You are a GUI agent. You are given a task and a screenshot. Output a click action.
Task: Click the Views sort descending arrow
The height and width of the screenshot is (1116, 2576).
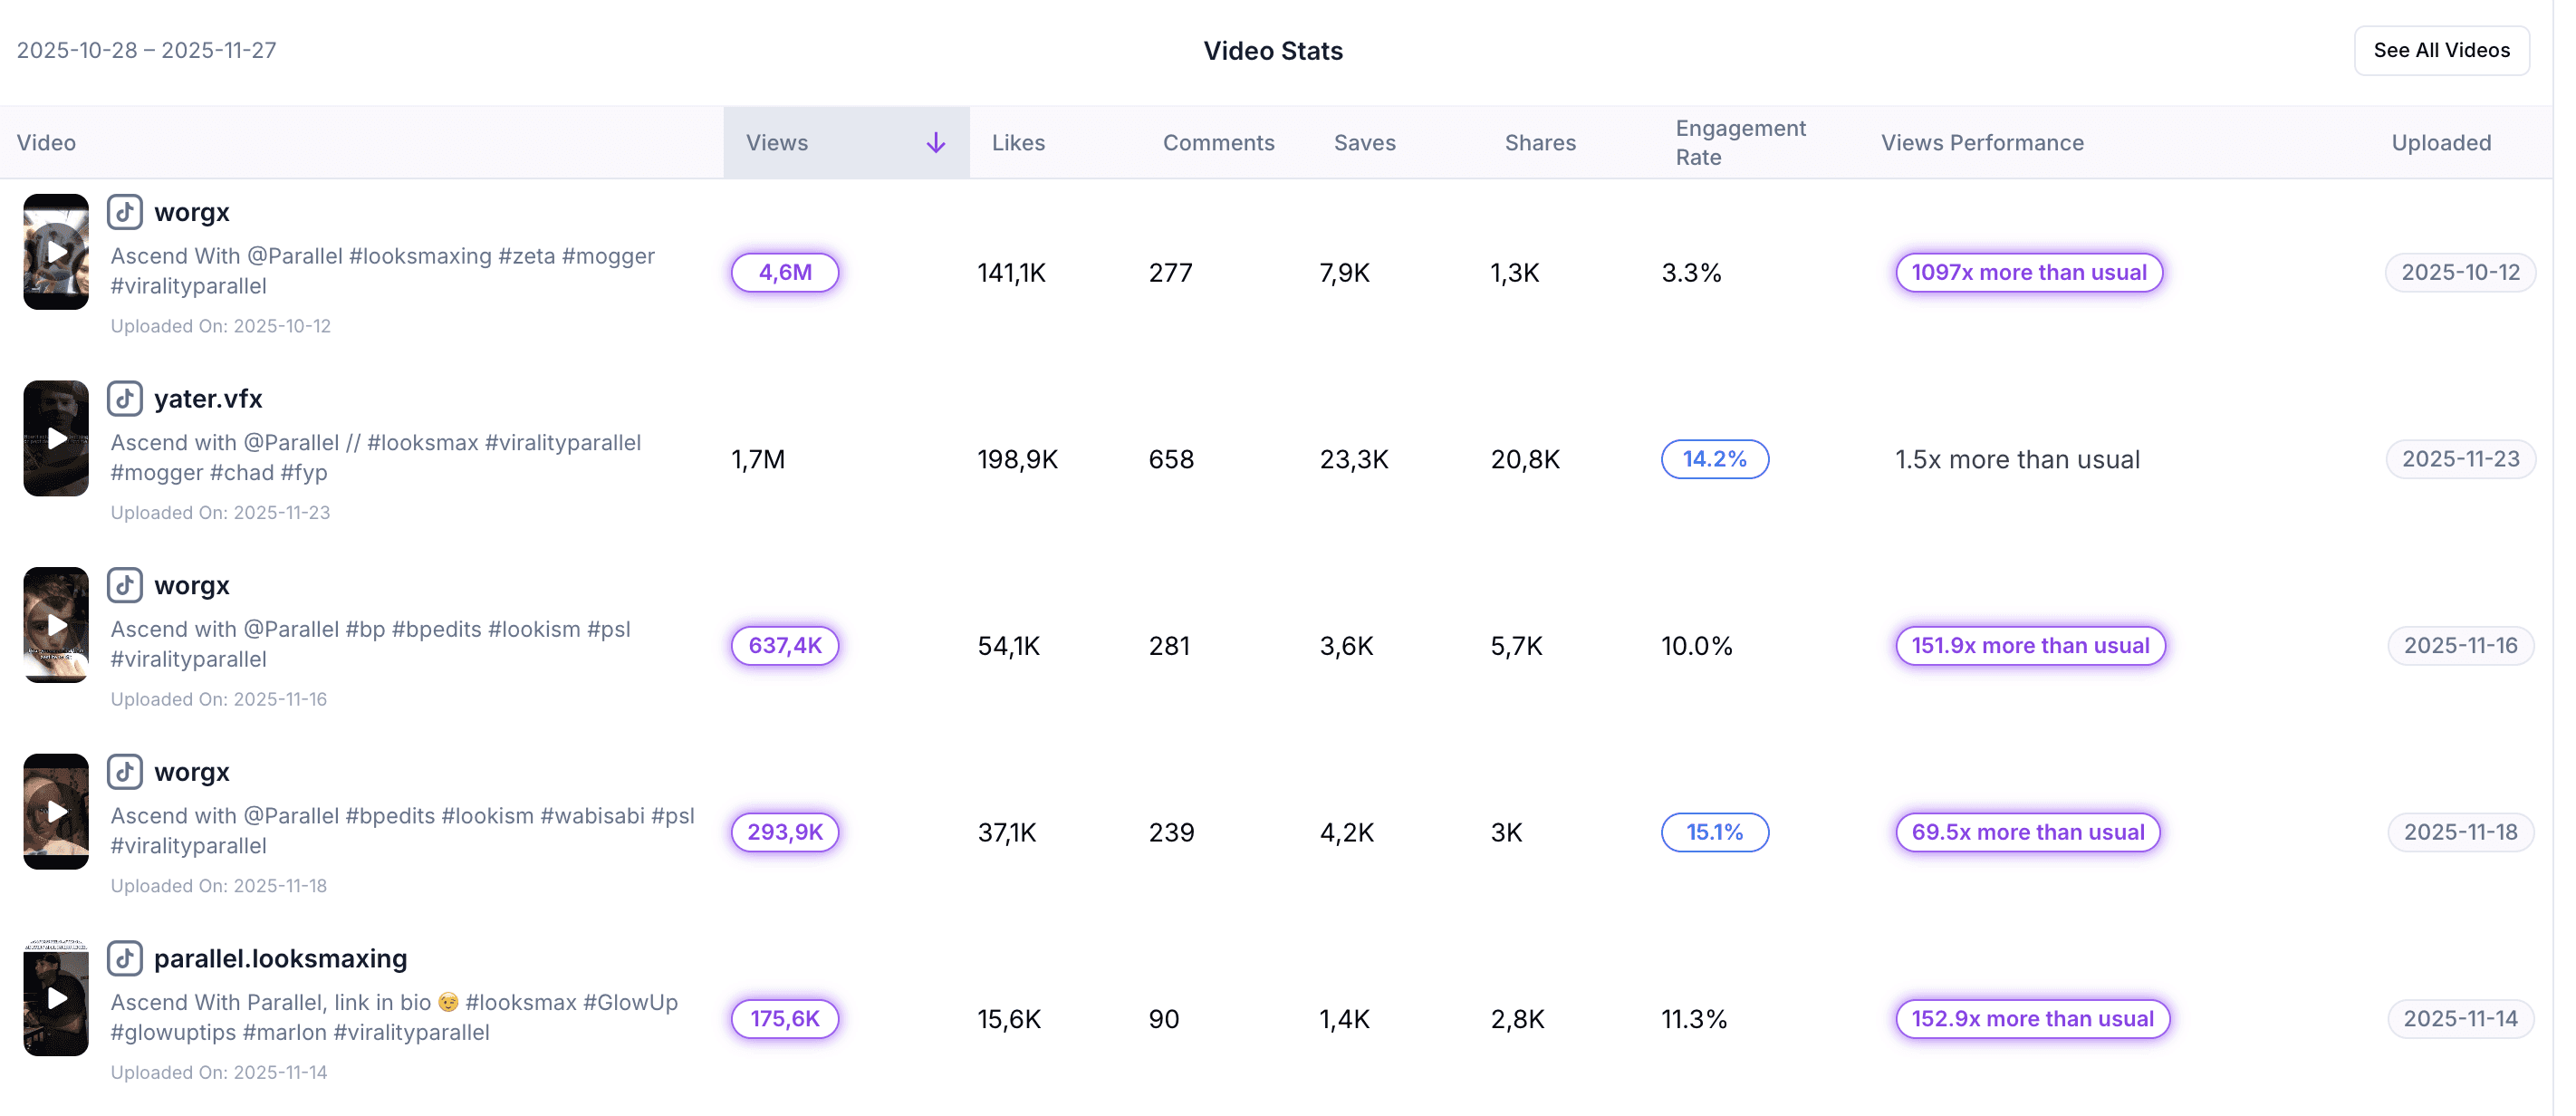[x=935, y=143]
